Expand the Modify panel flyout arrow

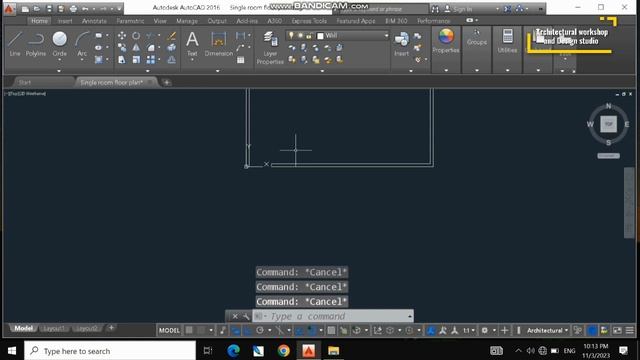click(x=147, y=71)
